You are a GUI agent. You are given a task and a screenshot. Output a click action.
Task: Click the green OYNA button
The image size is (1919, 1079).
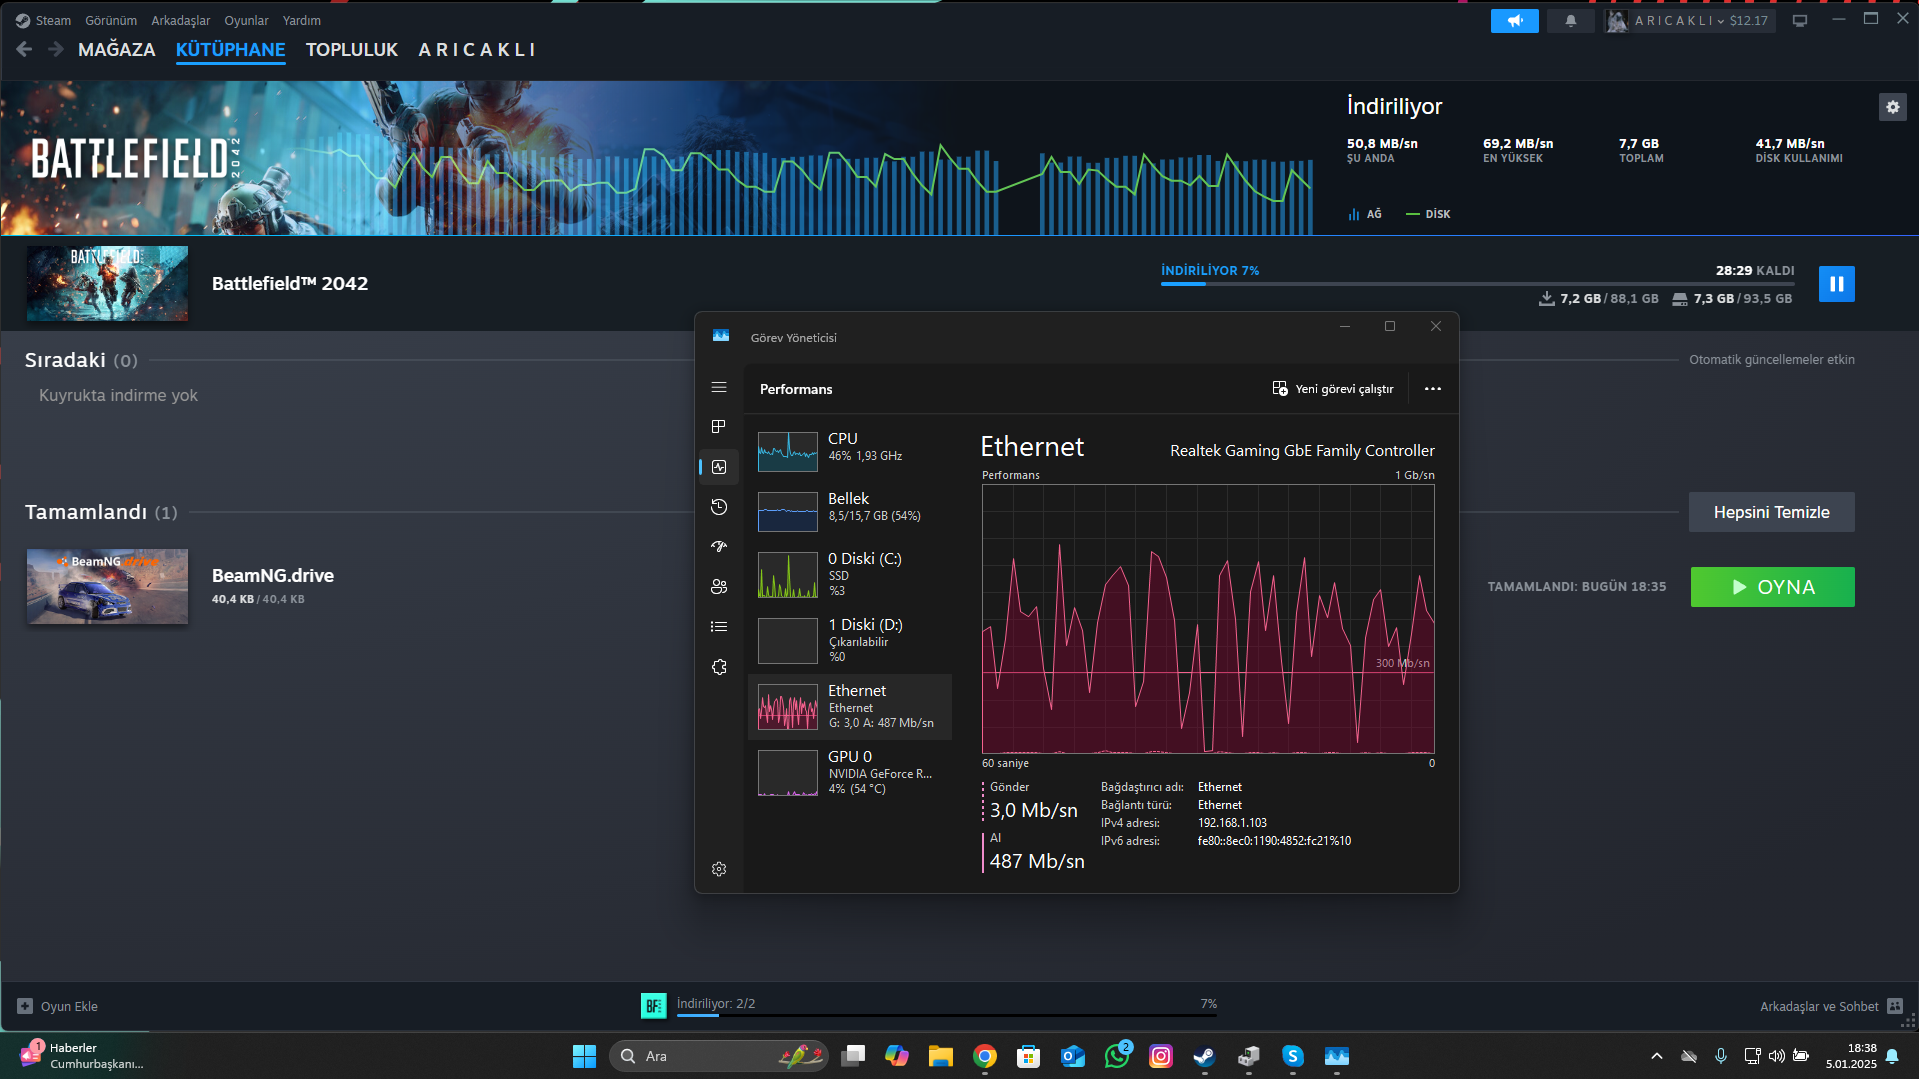click(x=1772, y=587)
